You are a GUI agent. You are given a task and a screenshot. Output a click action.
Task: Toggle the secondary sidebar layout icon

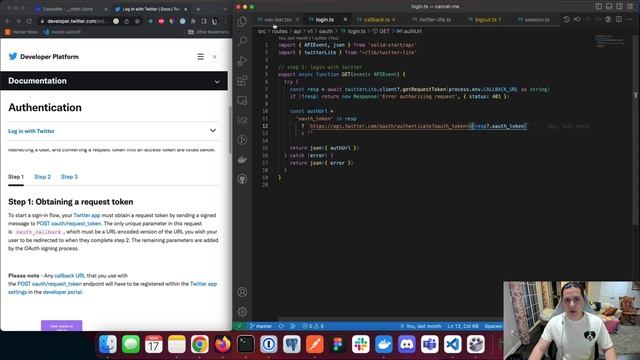(x=620, y=7)
